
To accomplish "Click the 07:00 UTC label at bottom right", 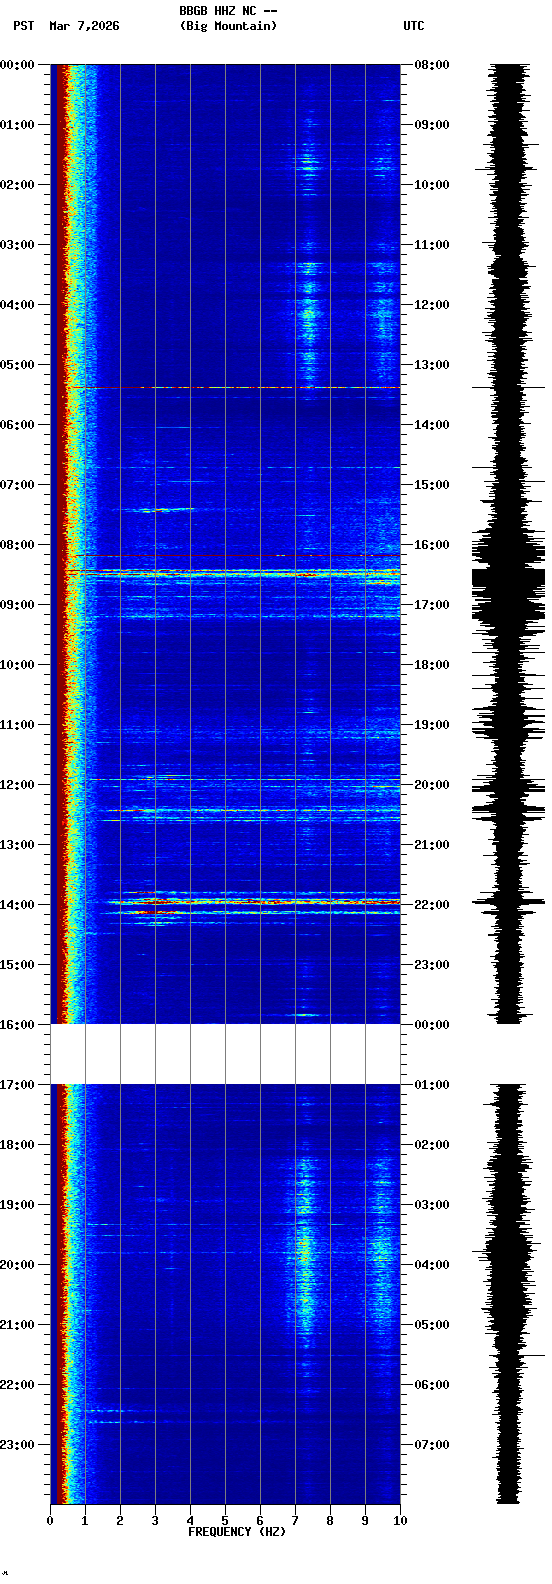I will (432, 1445).
